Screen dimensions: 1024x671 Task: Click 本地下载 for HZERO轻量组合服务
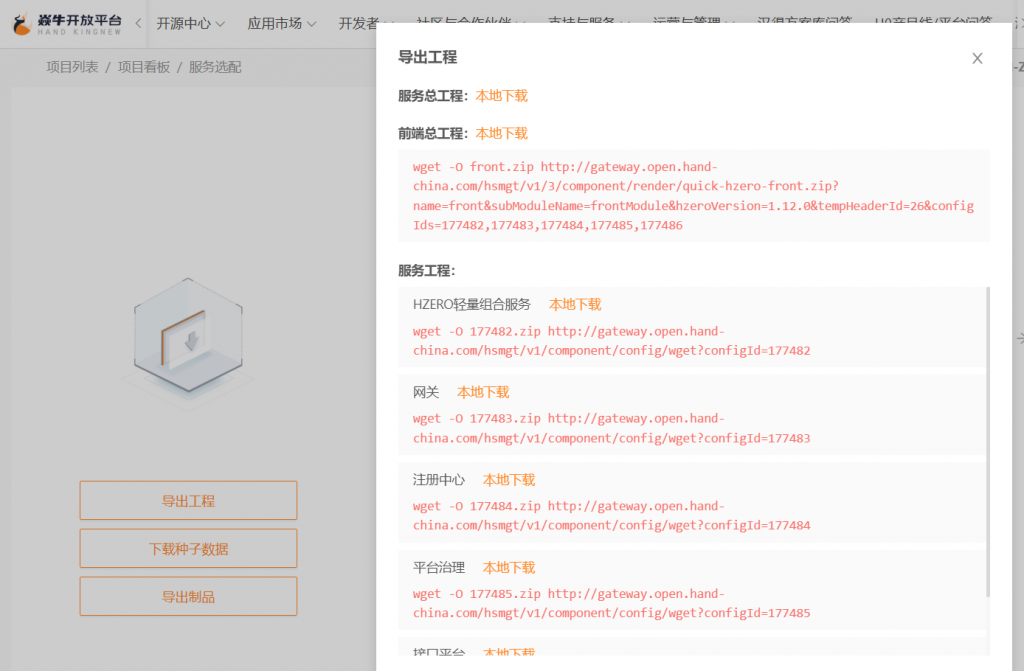(575, 305)
